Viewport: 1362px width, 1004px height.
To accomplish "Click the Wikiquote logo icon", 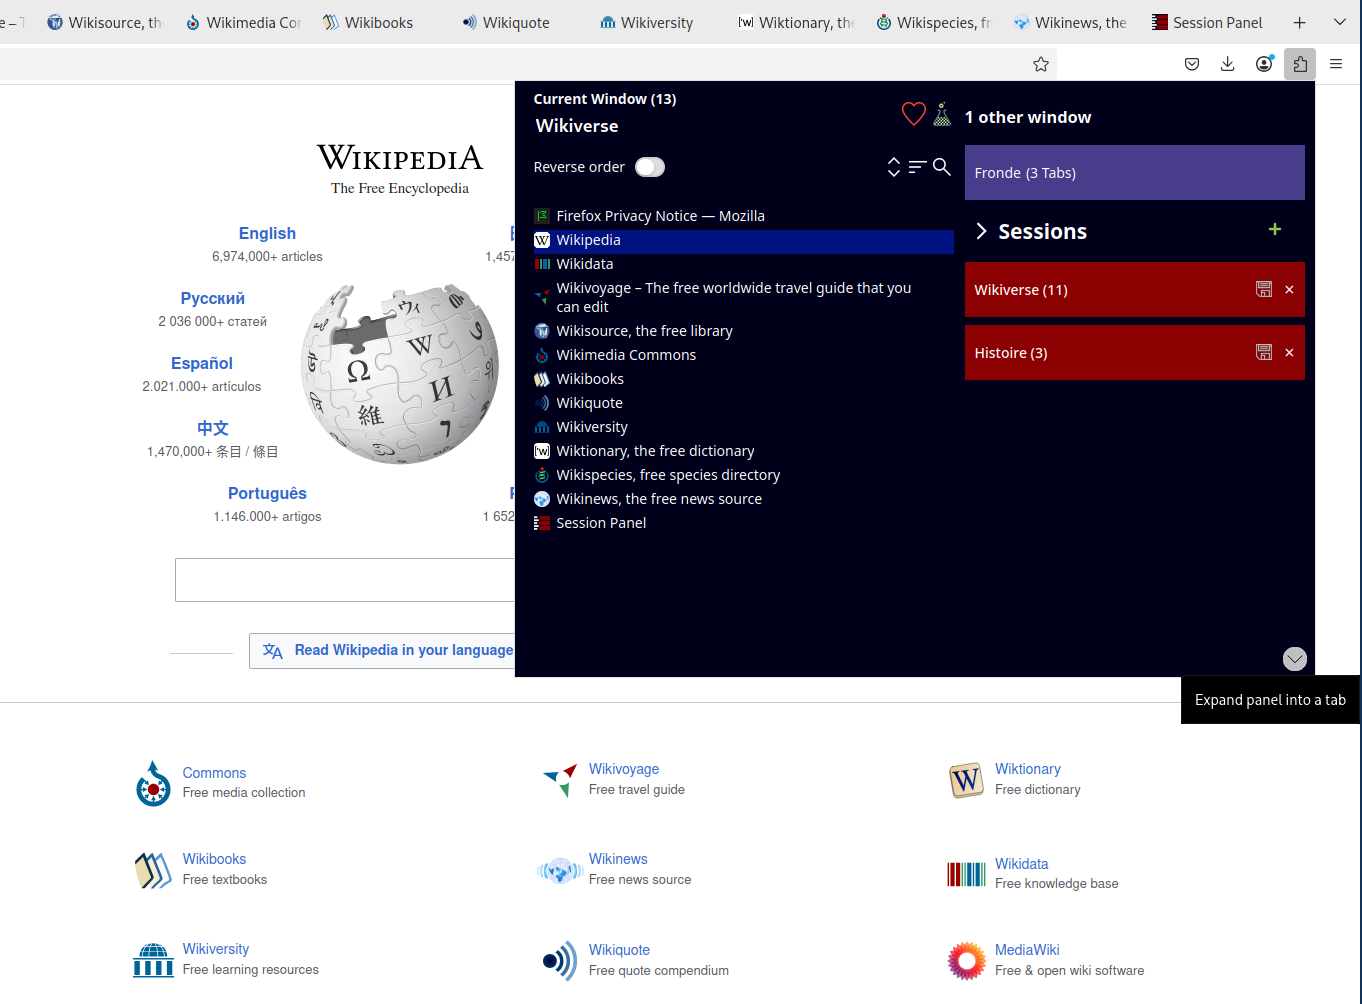I will (560, 960).
